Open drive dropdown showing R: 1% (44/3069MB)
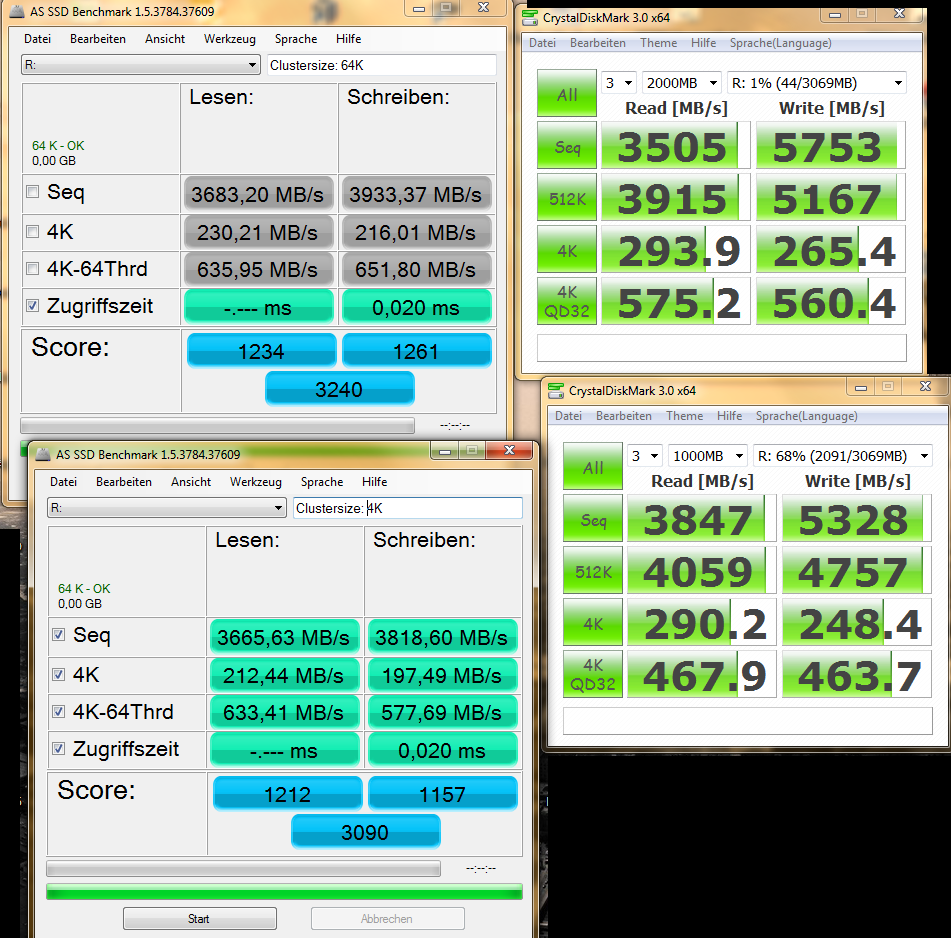951x938 pixels. (x=816, y=83)
